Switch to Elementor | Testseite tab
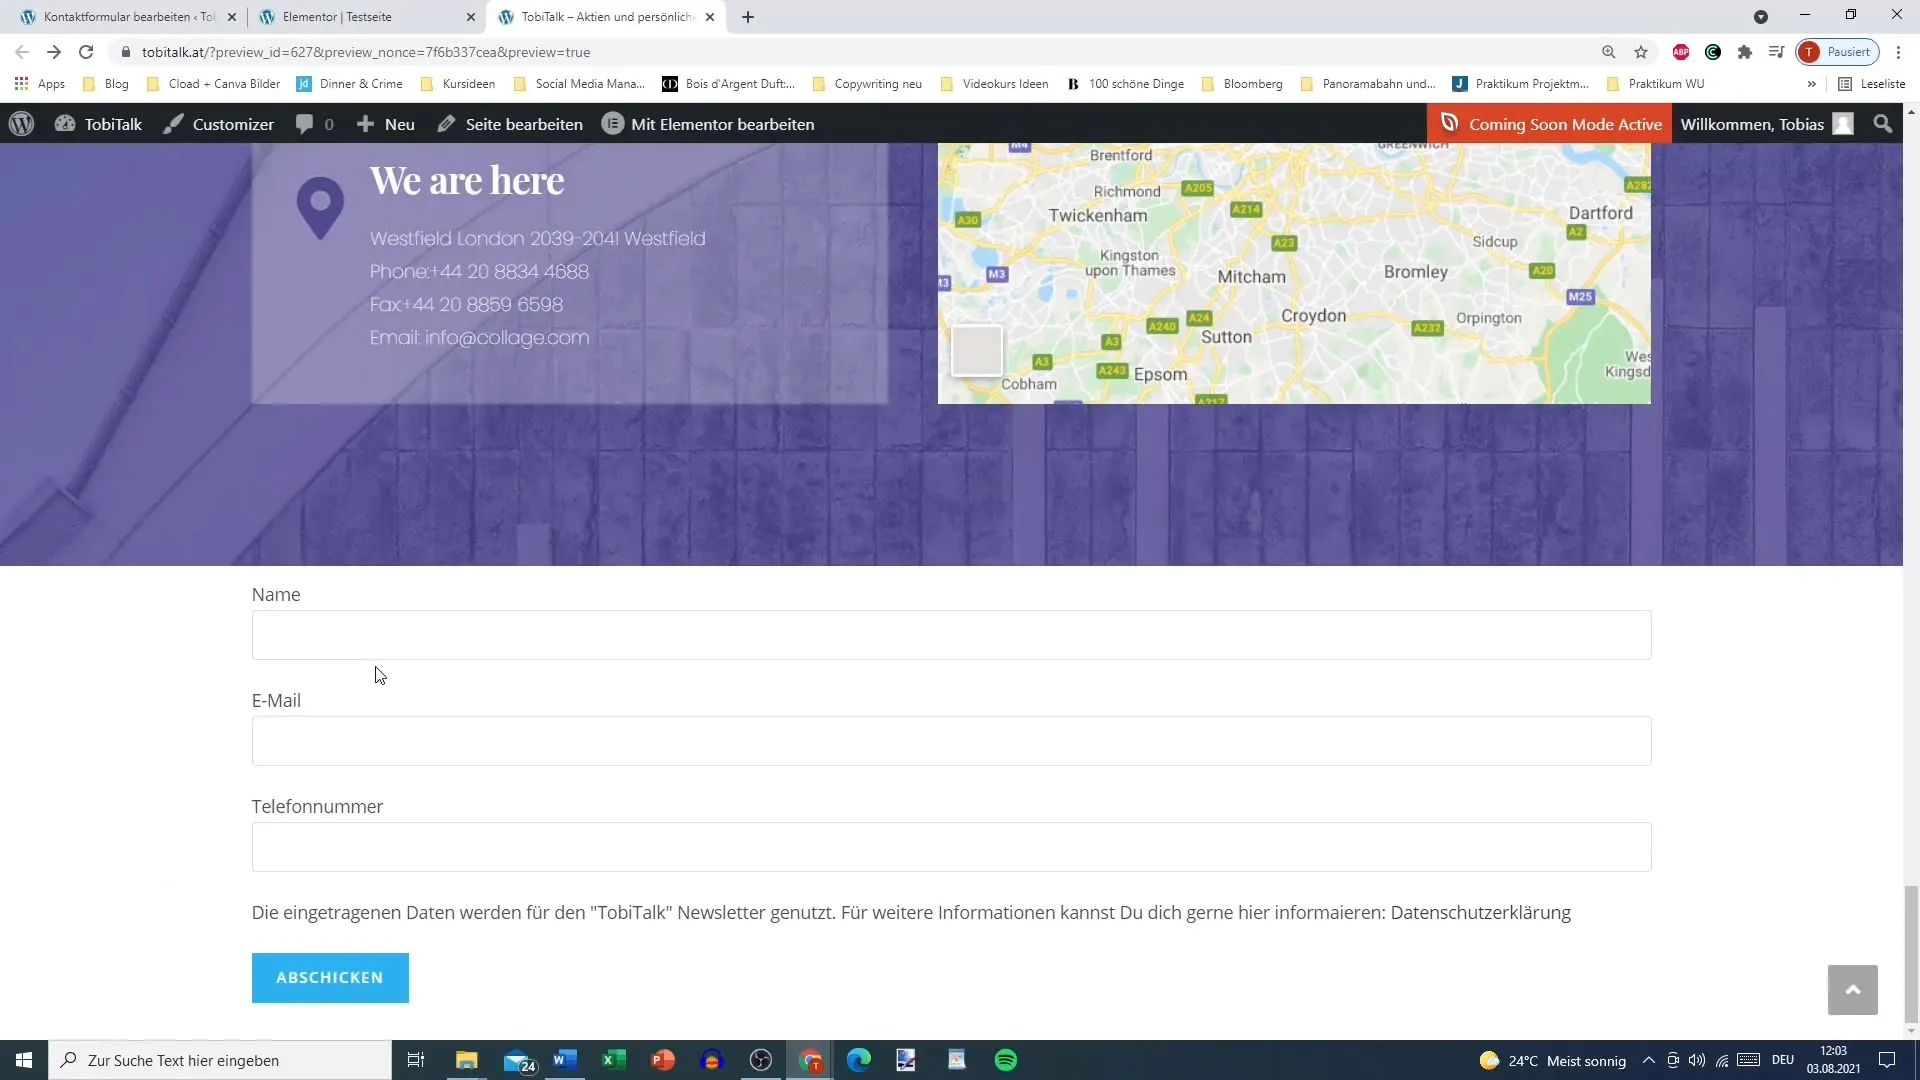Image resolution: width=1920 pixels, height=1080 pixels. coord(366,17)
